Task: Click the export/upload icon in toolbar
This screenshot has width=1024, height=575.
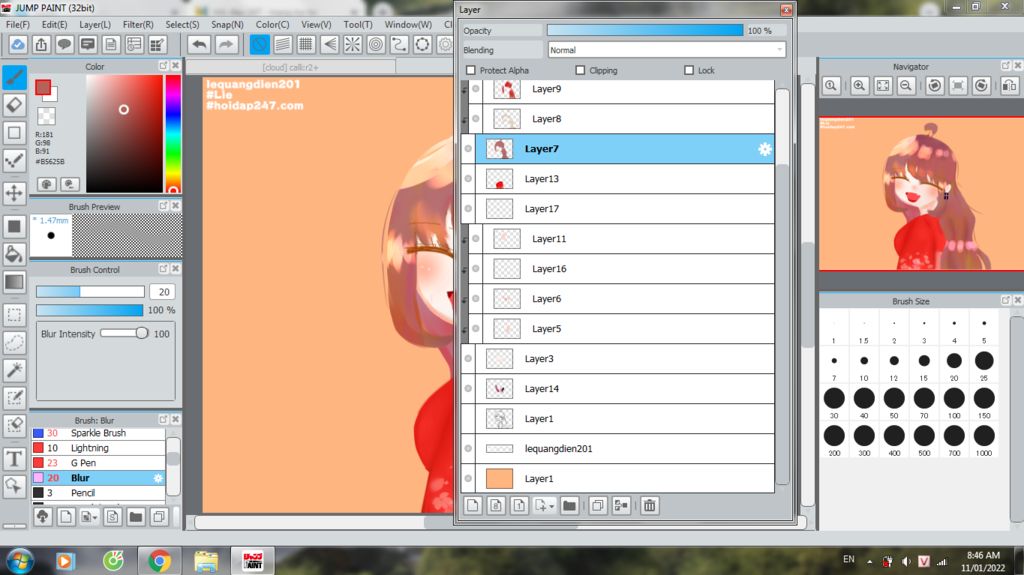Action: click(x=41, y=44)
